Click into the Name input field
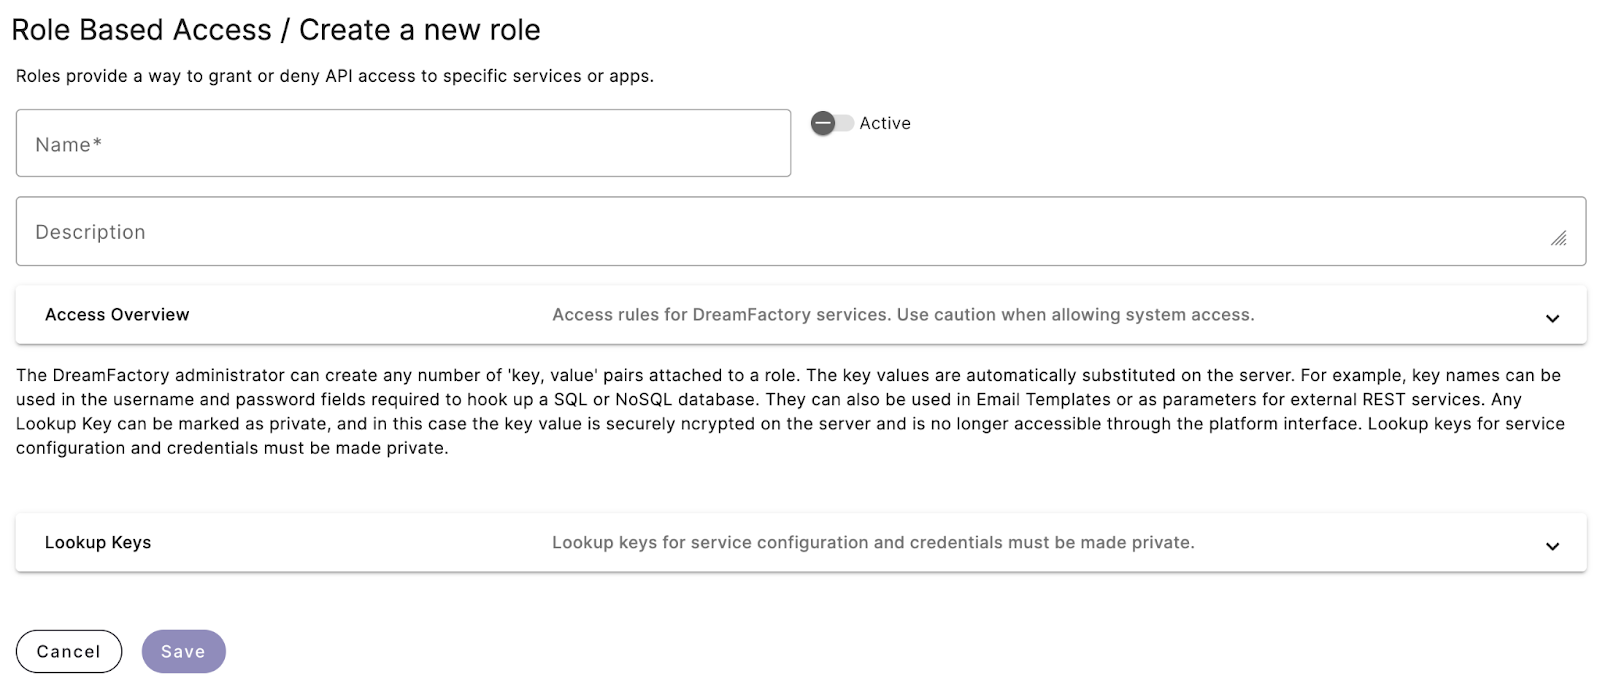 point(403,143)
